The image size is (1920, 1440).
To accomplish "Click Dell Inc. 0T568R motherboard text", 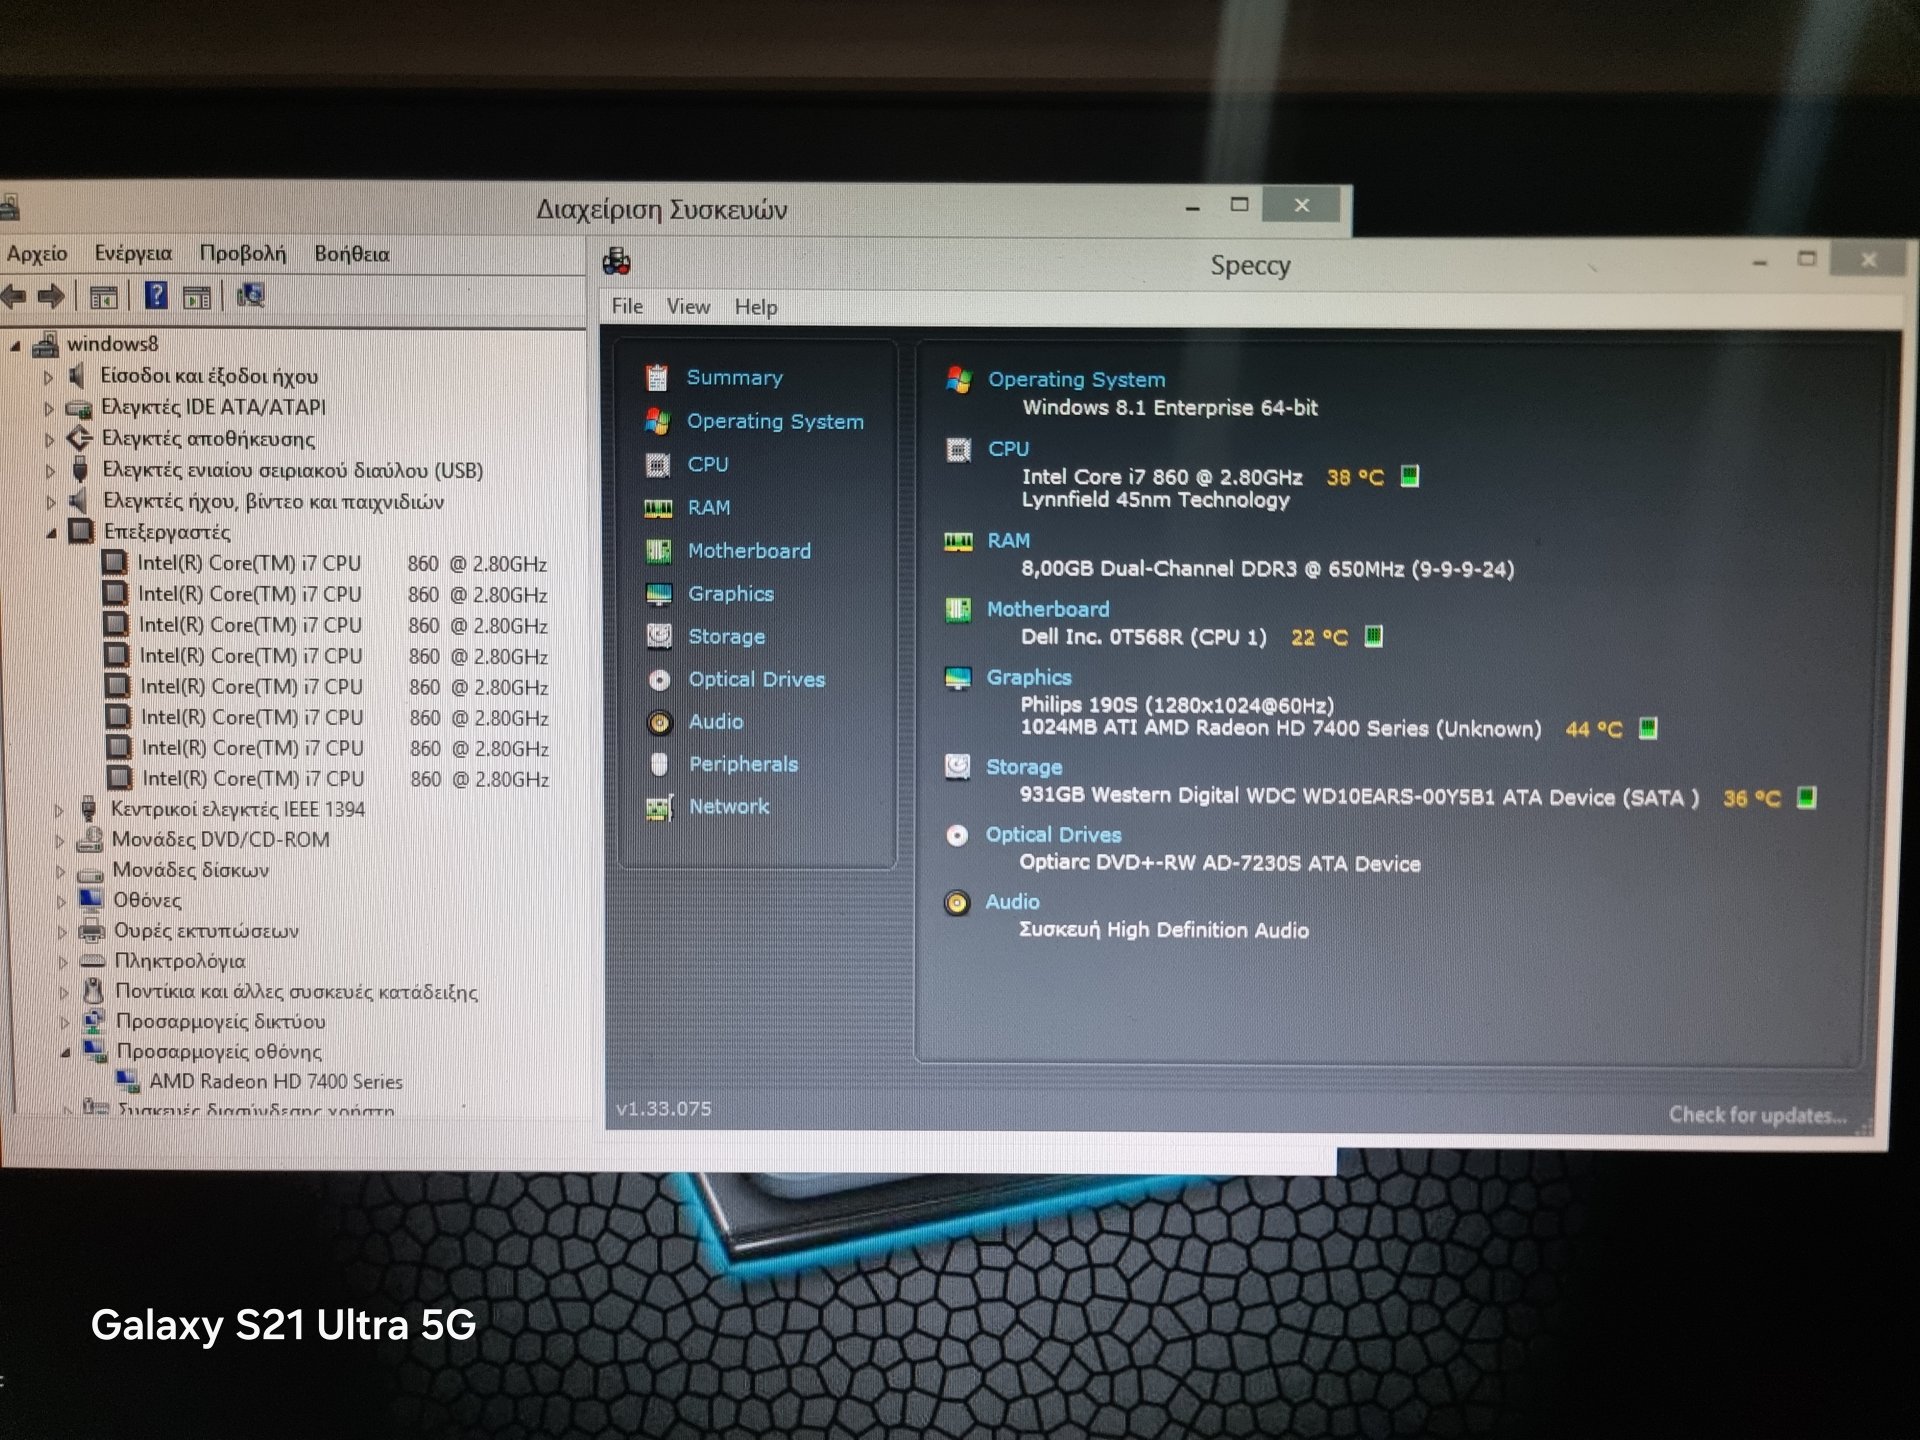I will coord(1143,637).
